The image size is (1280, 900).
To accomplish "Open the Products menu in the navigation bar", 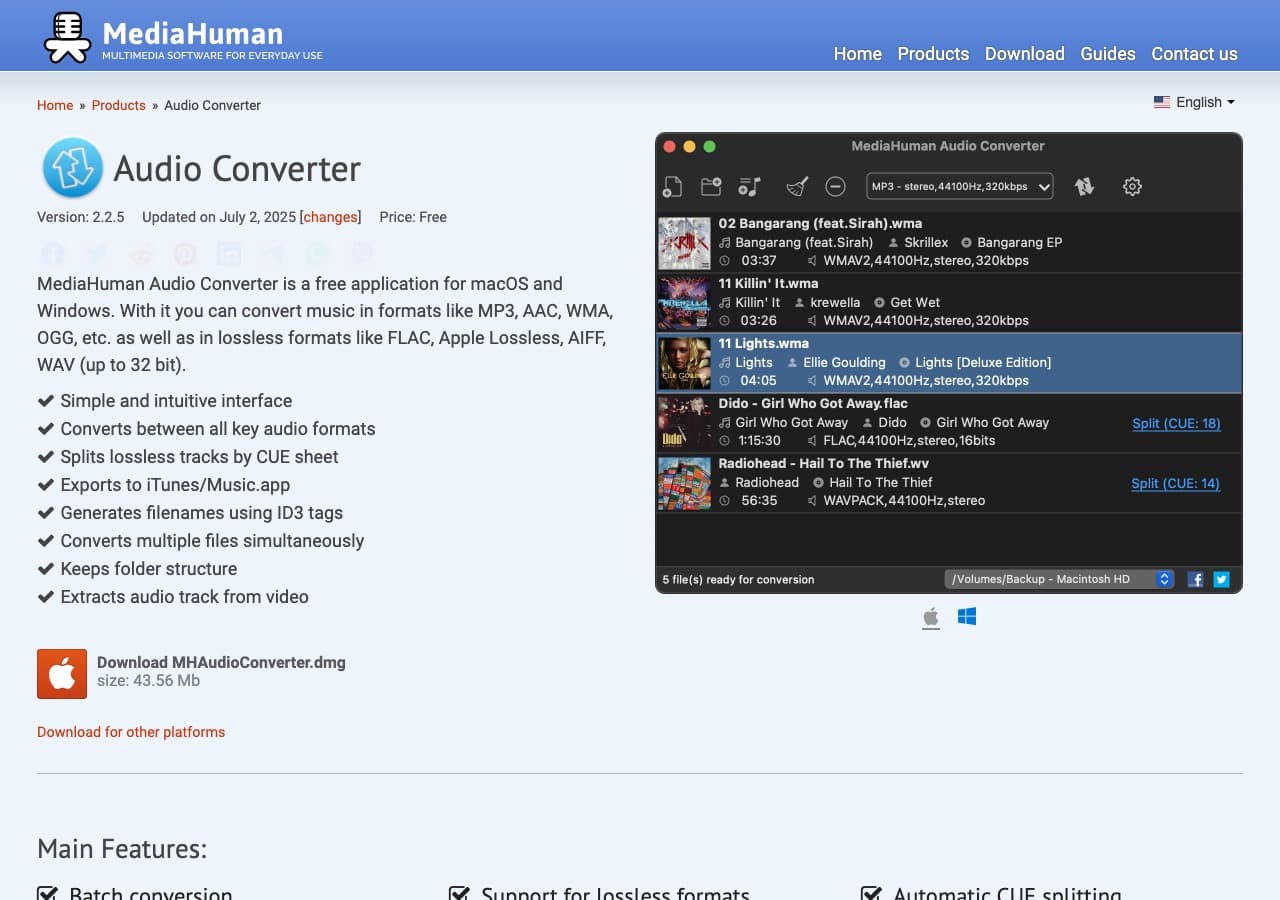I will [x=932, y=54].
